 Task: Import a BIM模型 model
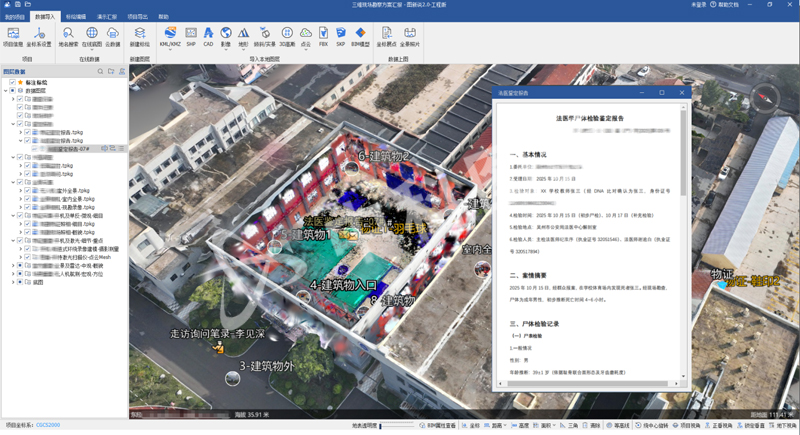[360, 37]
